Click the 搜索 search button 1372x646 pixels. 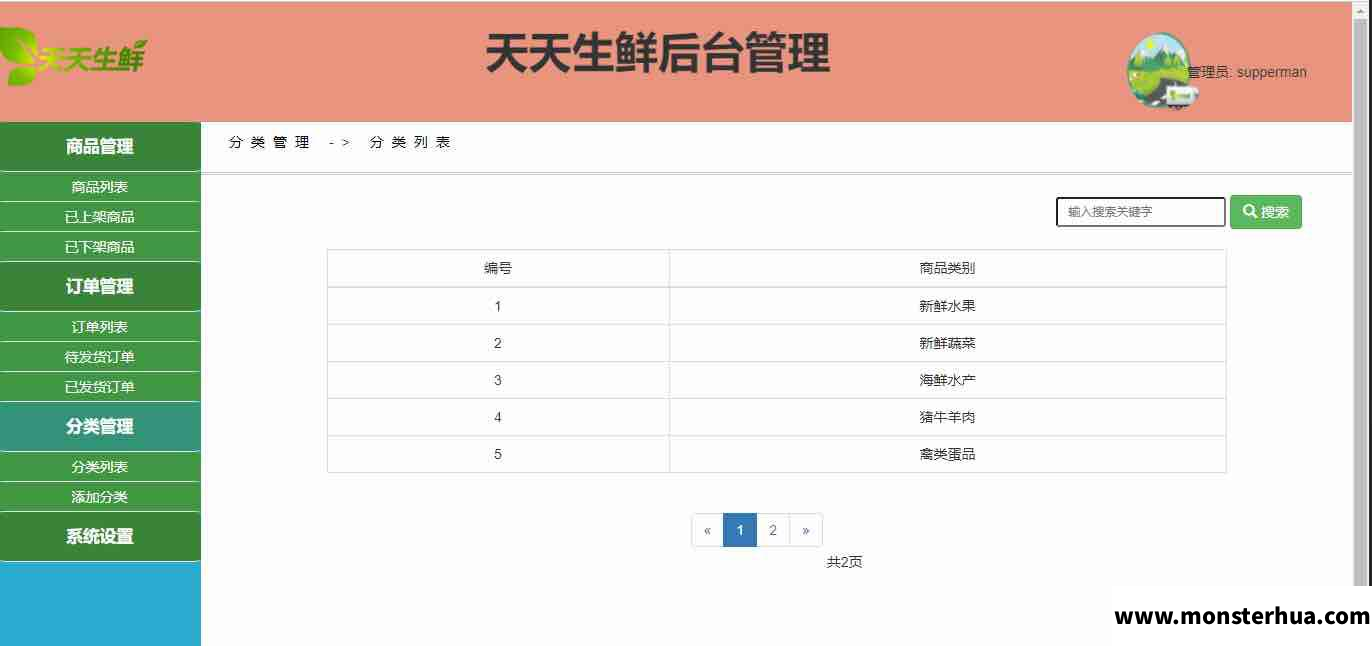point(1266,212)
